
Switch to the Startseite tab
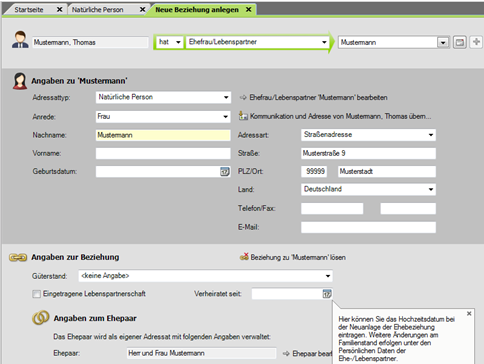29,10
